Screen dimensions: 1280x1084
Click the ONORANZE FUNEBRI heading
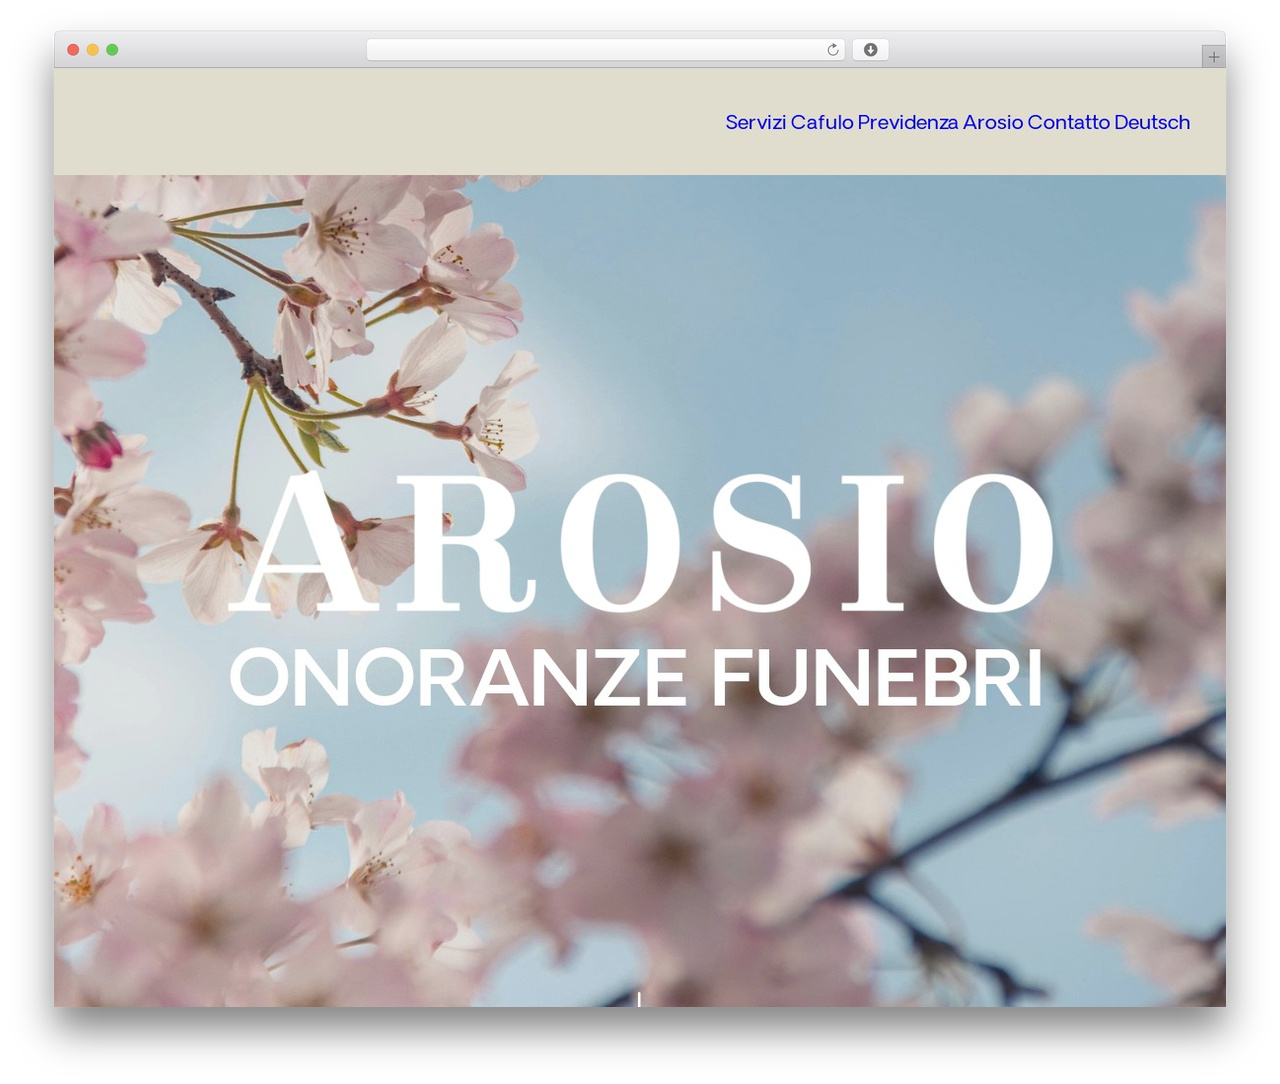(637, 678)
